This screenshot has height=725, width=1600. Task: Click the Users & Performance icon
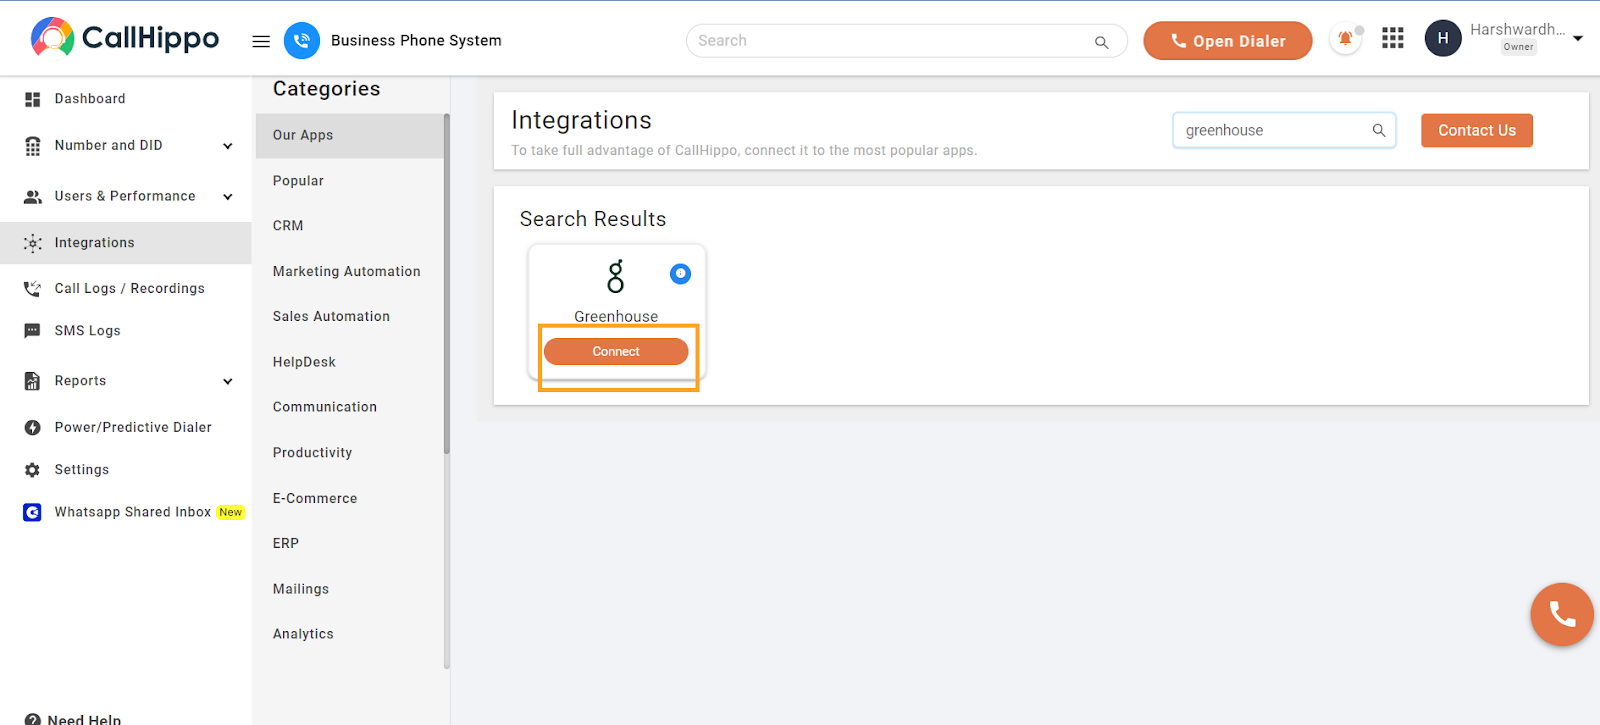click(32, 197)
